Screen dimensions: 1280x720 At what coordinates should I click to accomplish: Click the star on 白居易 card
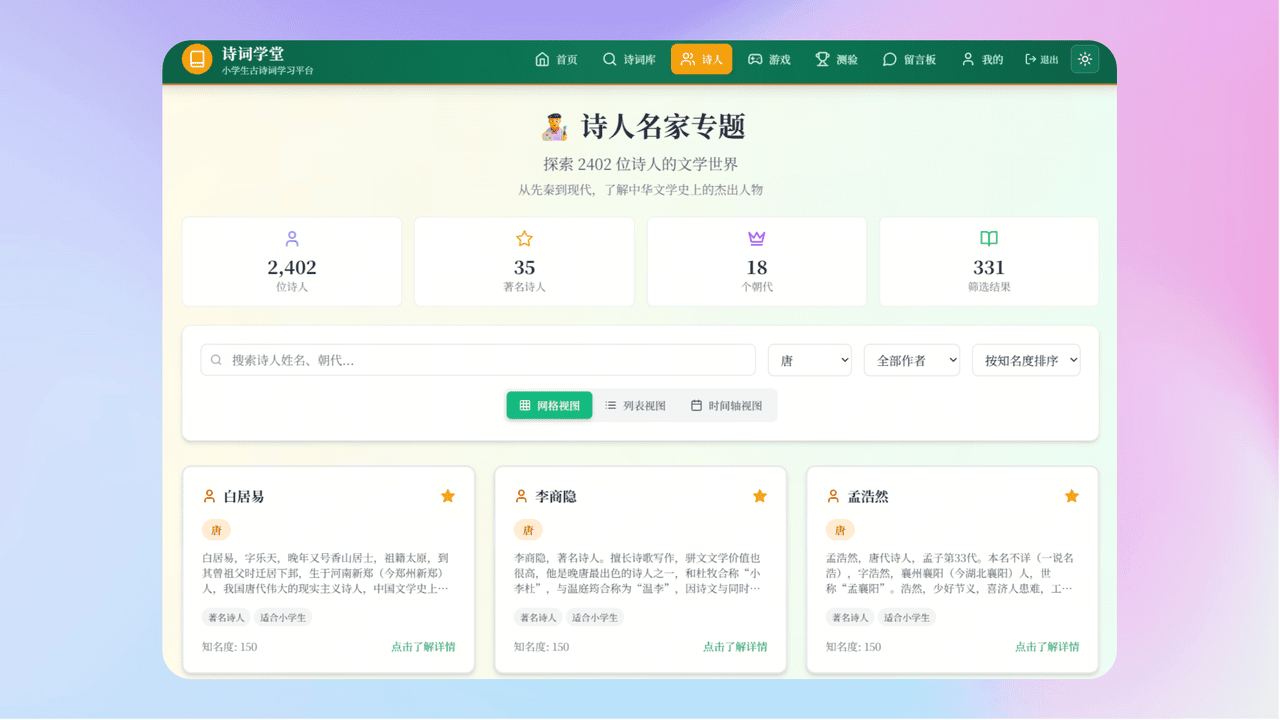(448, 496)
